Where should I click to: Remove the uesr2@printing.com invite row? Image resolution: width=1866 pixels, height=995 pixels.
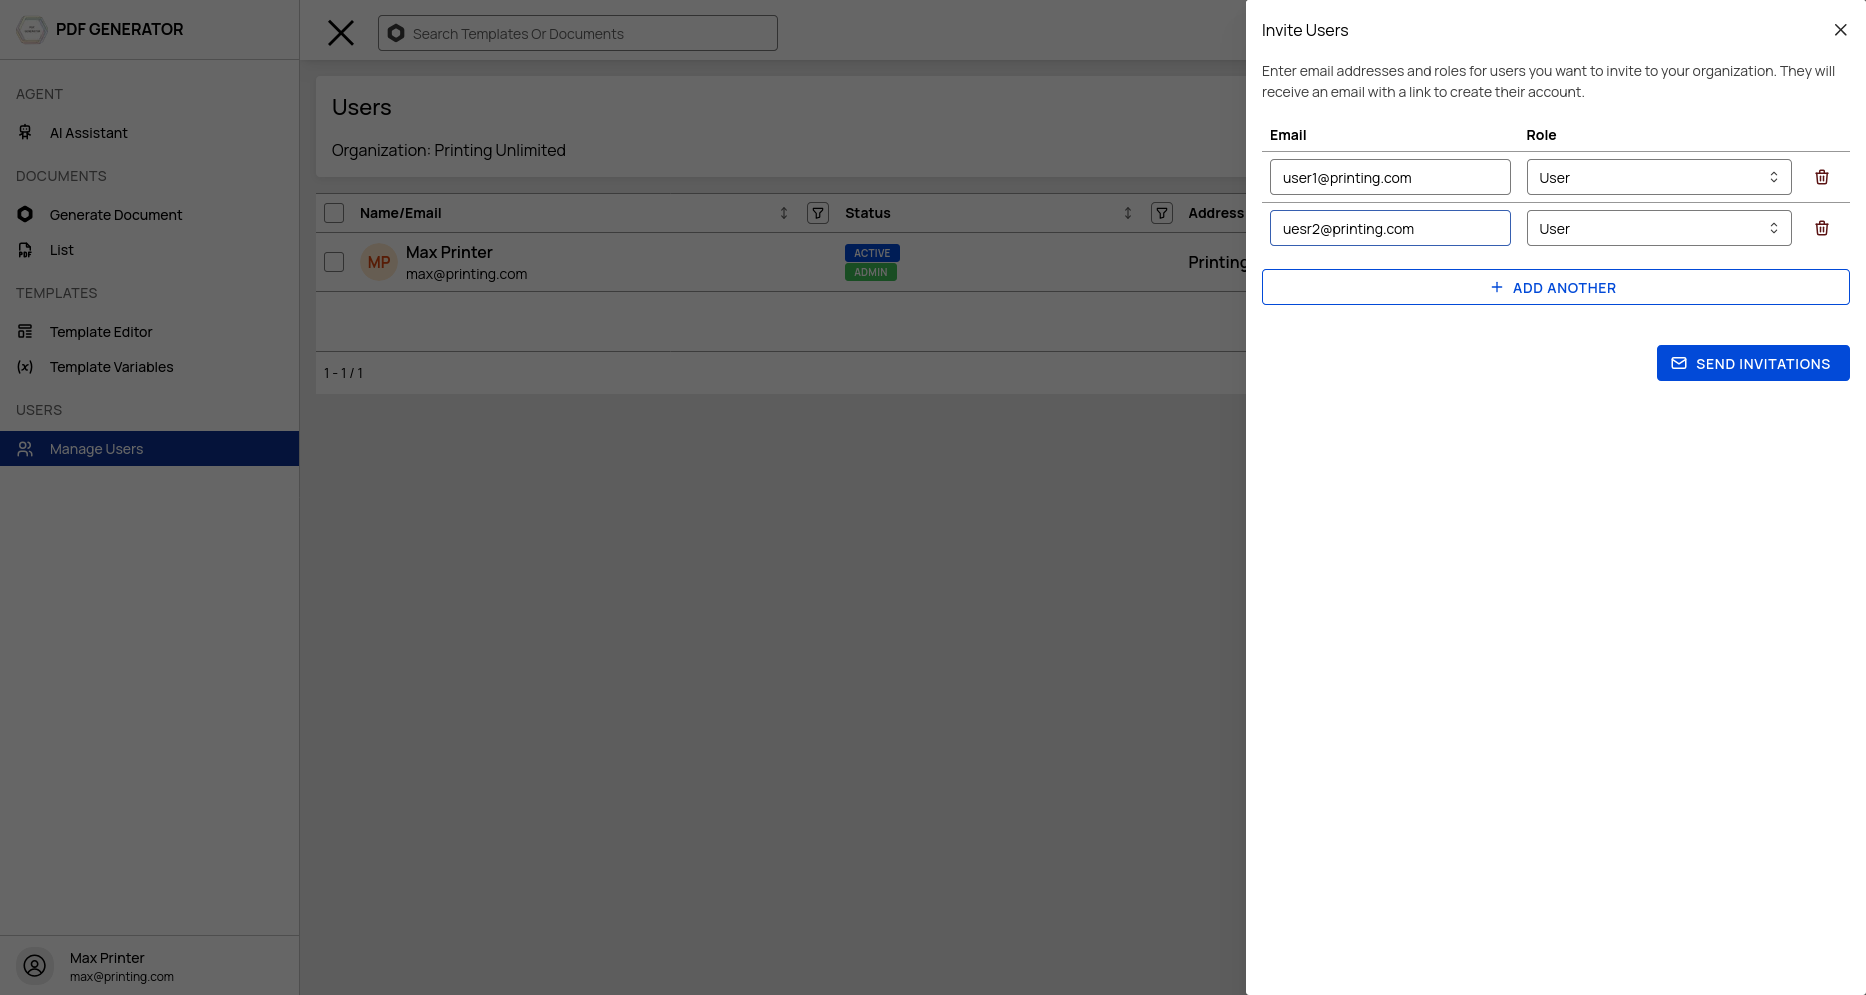tap(1822, 228)
